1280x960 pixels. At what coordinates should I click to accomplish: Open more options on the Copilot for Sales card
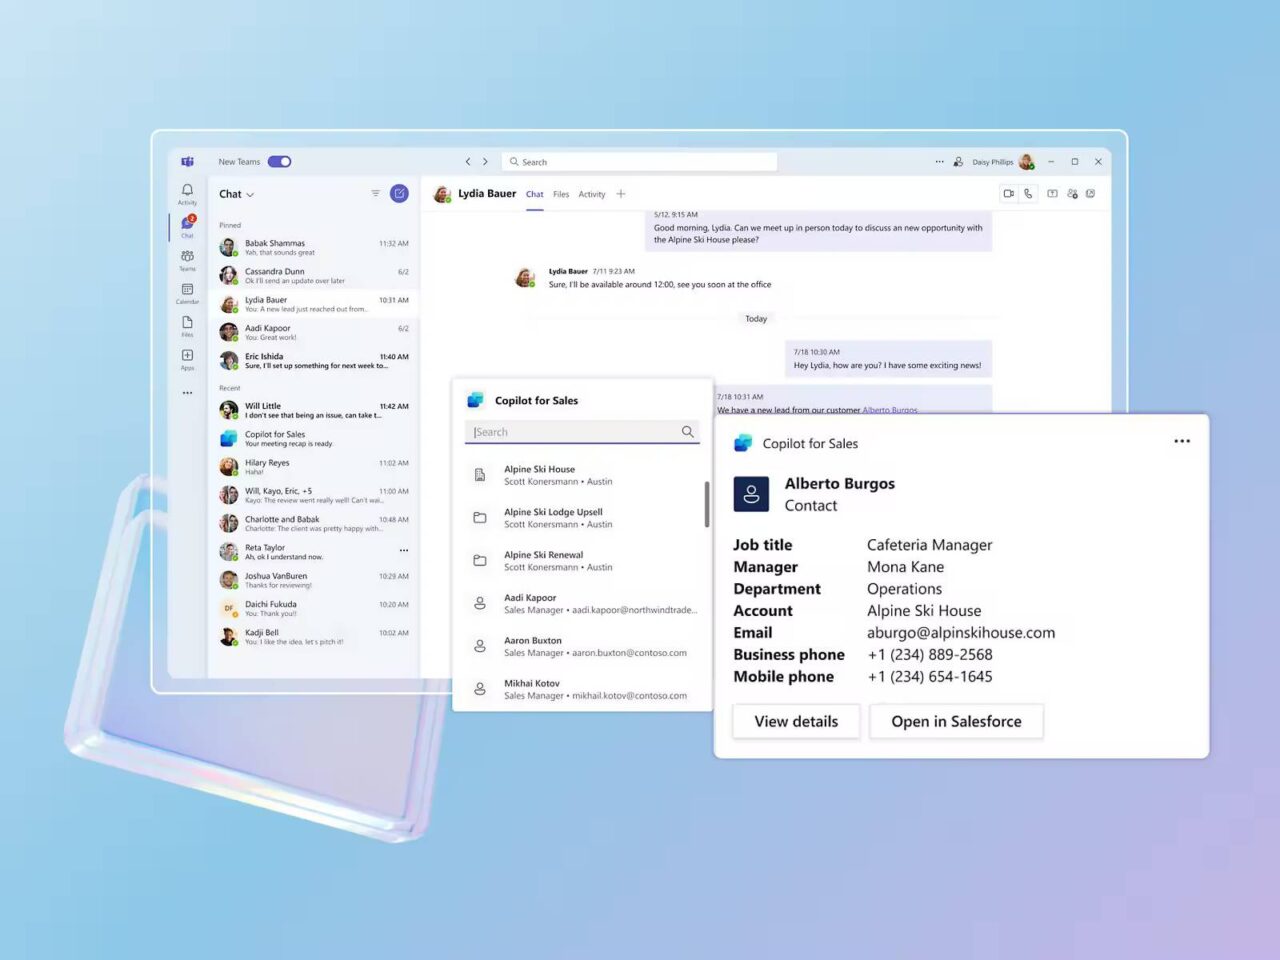(1182, 440)
